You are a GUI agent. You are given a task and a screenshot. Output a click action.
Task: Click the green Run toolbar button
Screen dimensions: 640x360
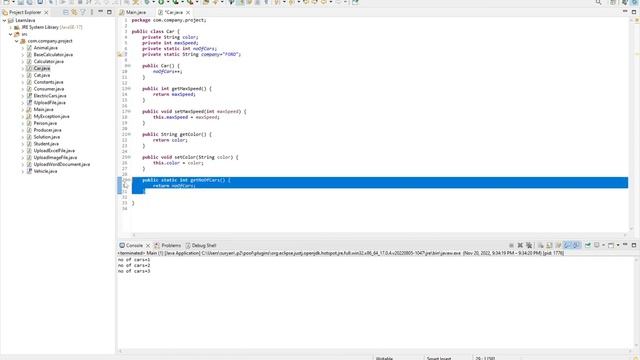coord(162,2)
